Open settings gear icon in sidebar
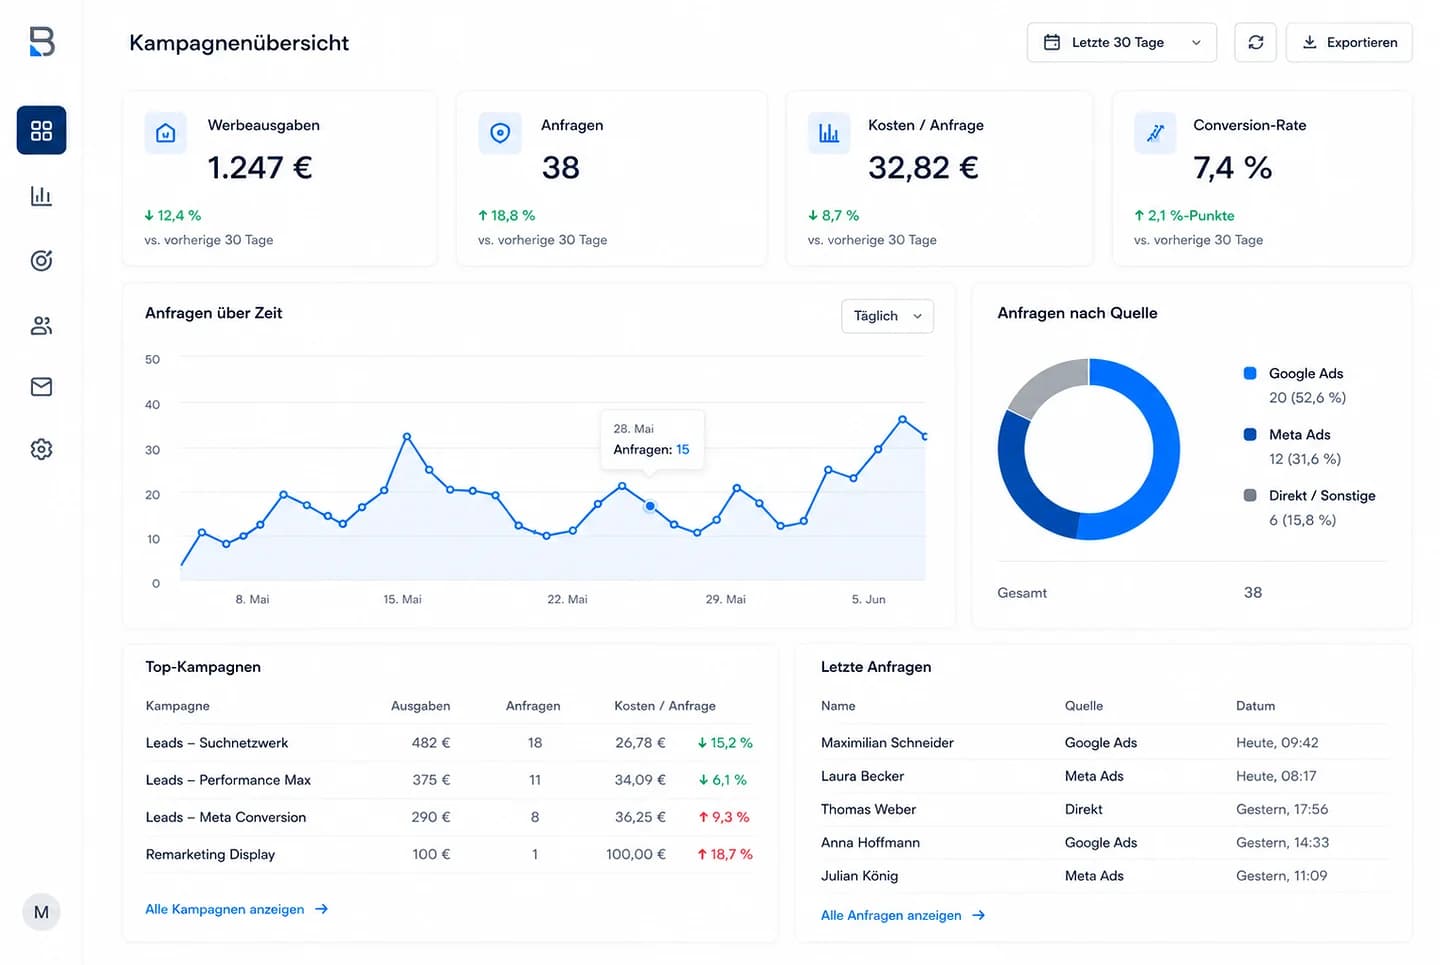Viewport: 1440px width, 965px height. point(41,449)
